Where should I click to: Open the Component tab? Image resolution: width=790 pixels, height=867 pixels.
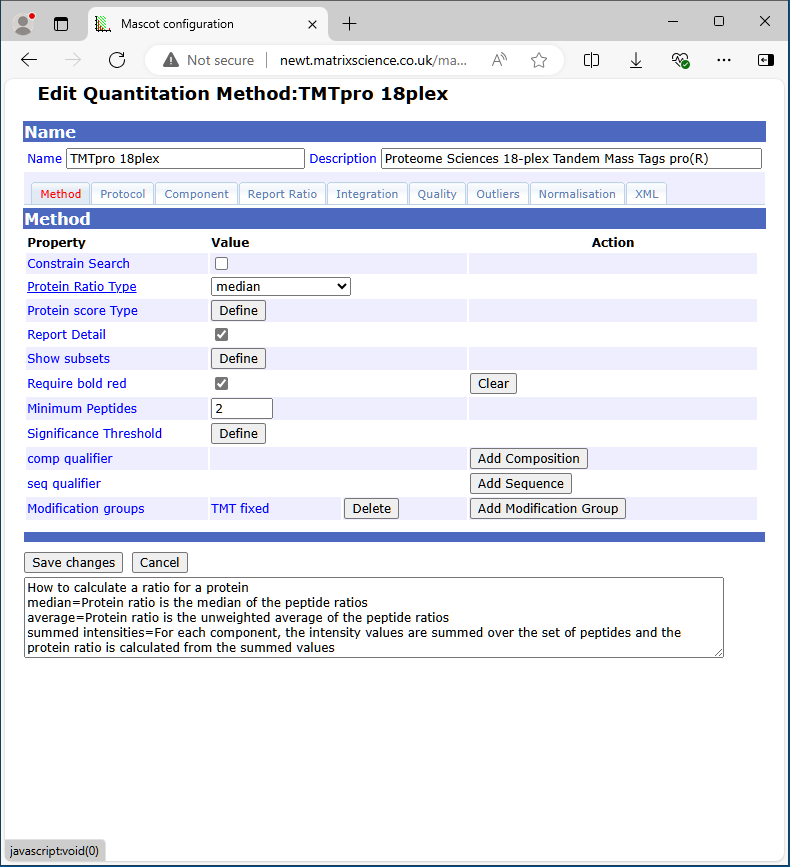pyautogui.click(x=196, y=194)
